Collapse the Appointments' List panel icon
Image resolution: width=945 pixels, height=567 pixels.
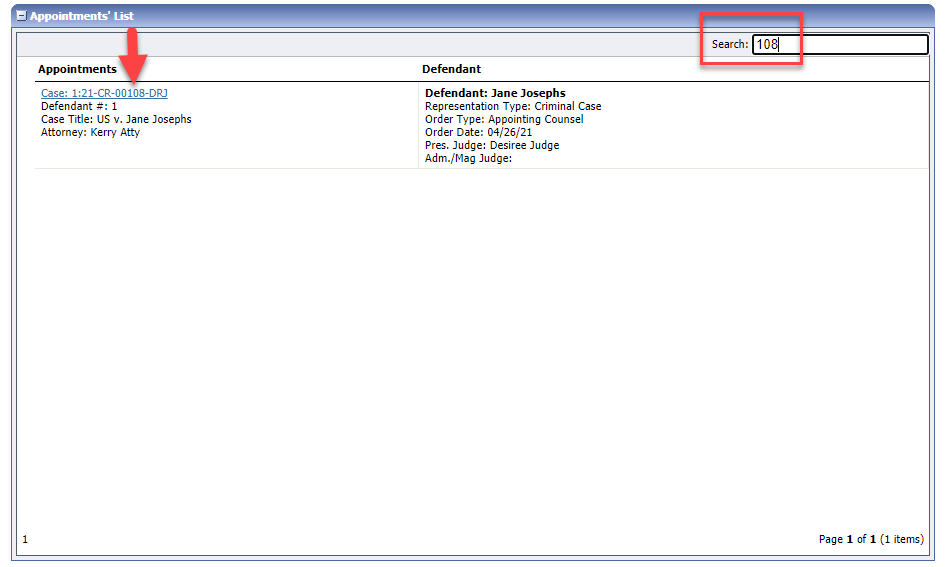[21, 16]
